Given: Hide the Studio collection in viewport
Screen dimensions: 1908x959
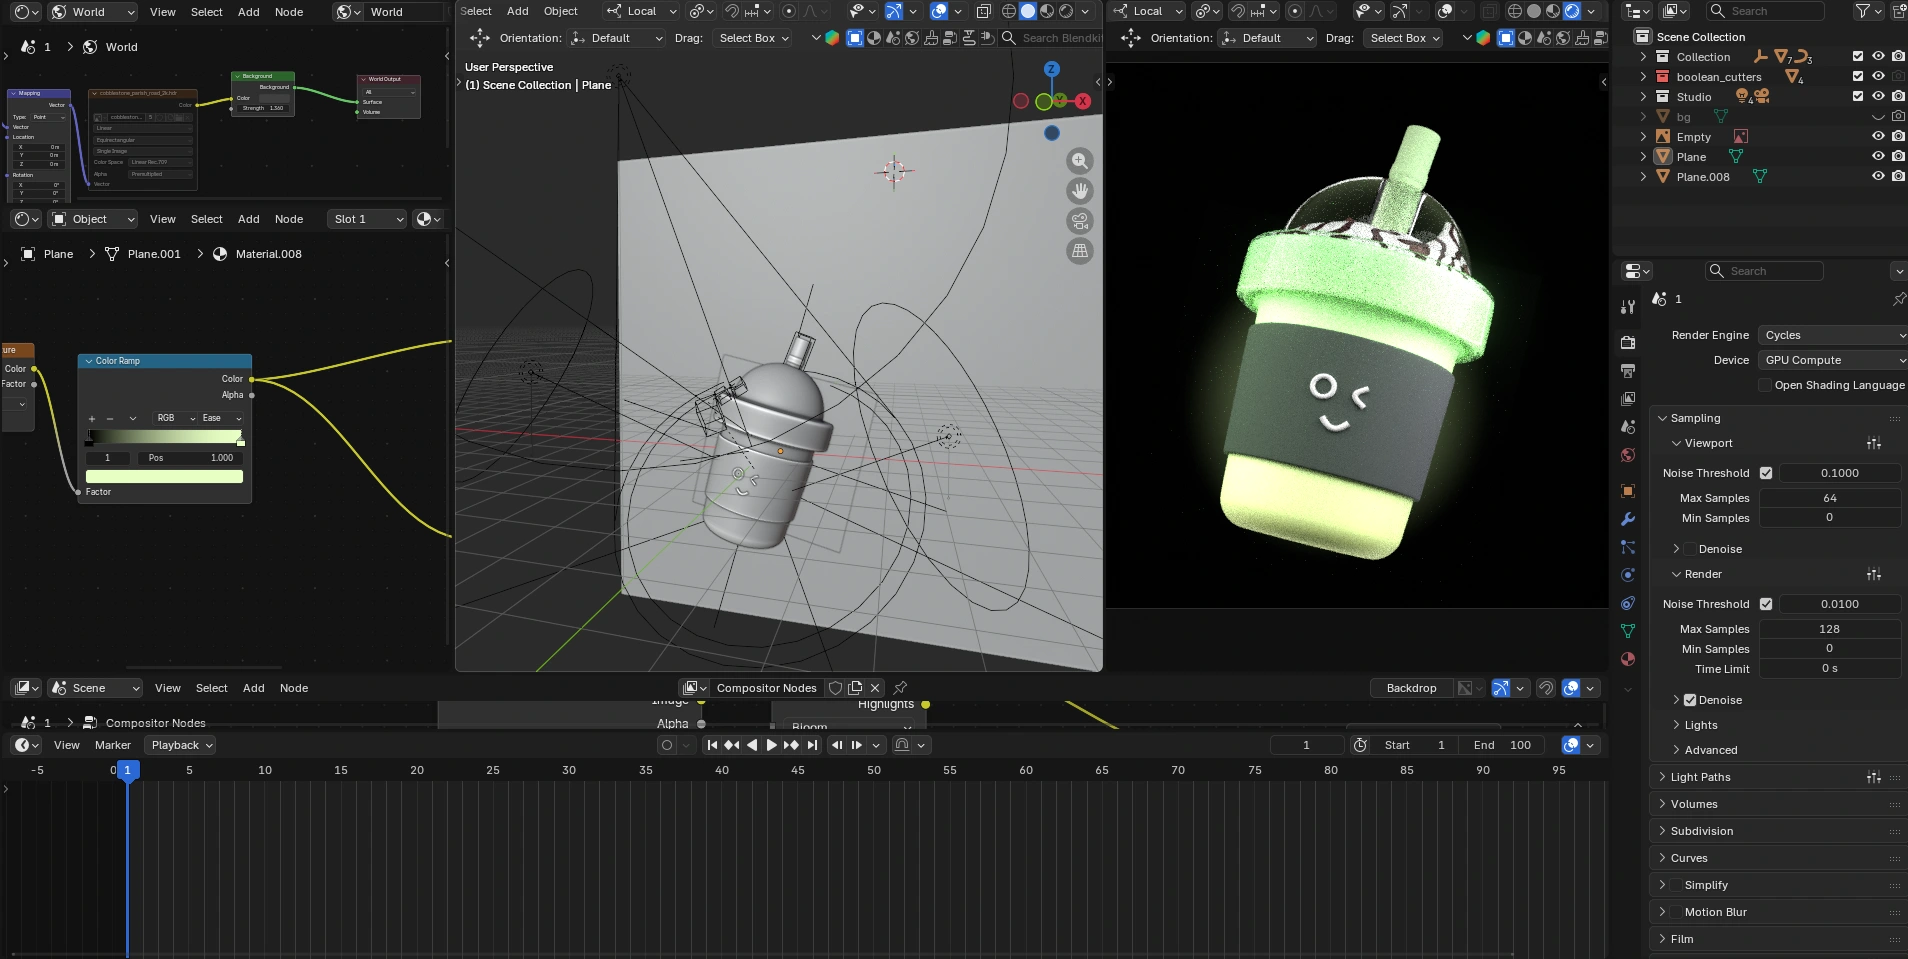Looking at the screenshot, I should pyautogui.click(x=1878, y=97).
